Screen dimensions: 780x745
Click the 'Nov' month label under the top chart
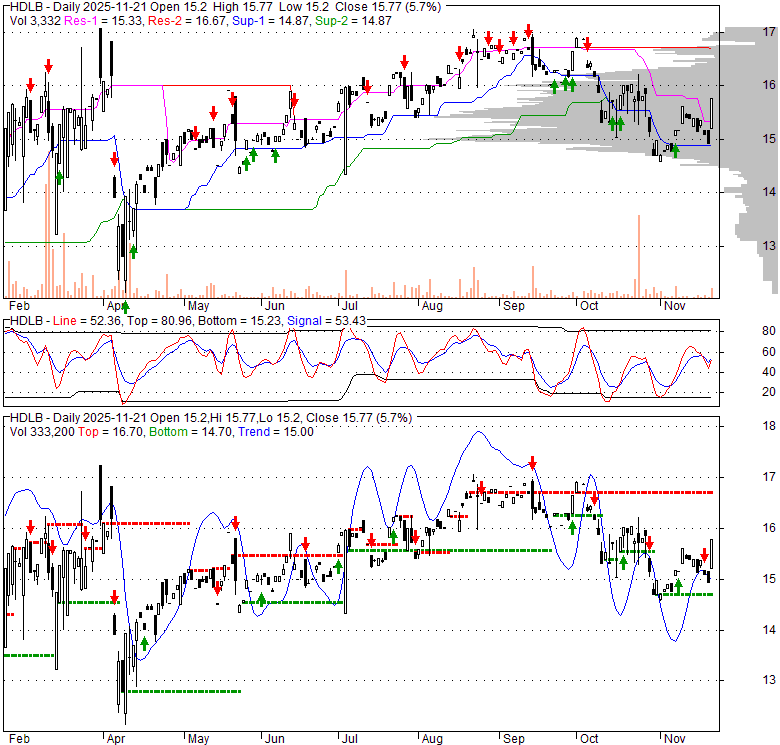[x=675, y=306]
